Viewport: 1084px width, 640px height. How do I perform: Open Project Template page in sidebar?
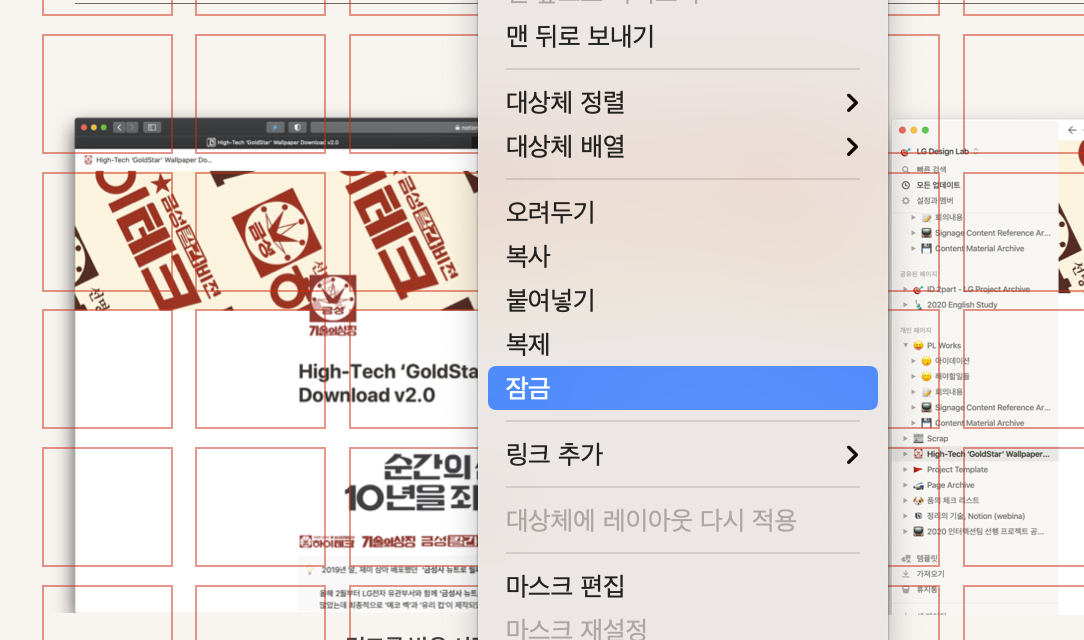pos(957,470)
